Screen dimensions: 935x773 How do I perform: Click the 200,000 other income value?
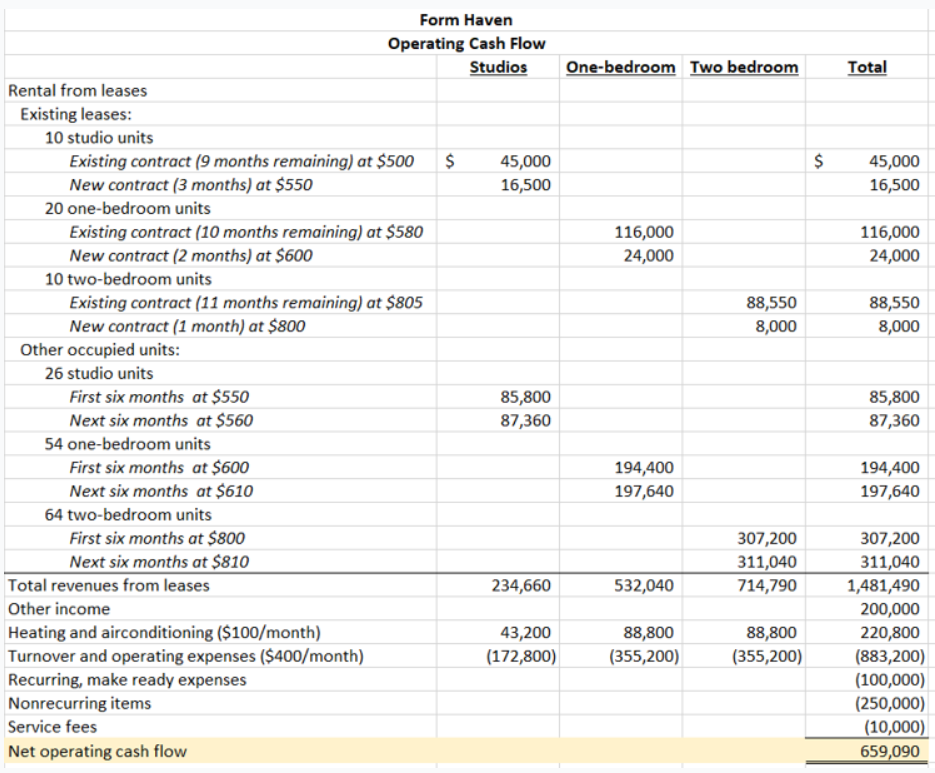[890, 609]
